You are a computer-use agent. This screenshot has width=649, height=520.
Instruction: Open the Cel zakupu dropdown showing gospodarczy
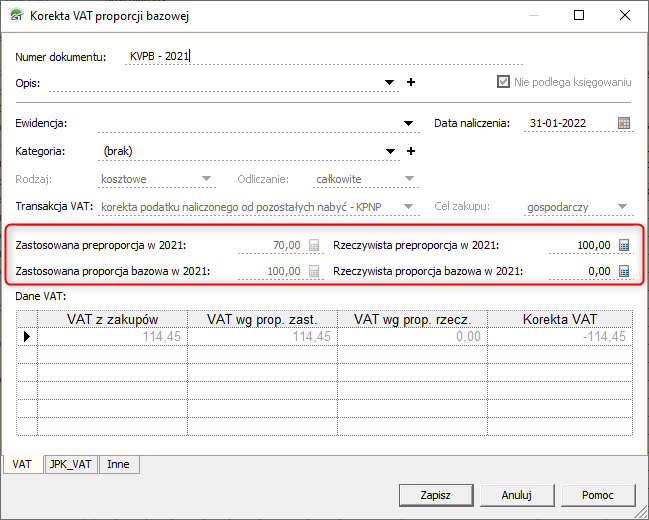coord(622,207)
